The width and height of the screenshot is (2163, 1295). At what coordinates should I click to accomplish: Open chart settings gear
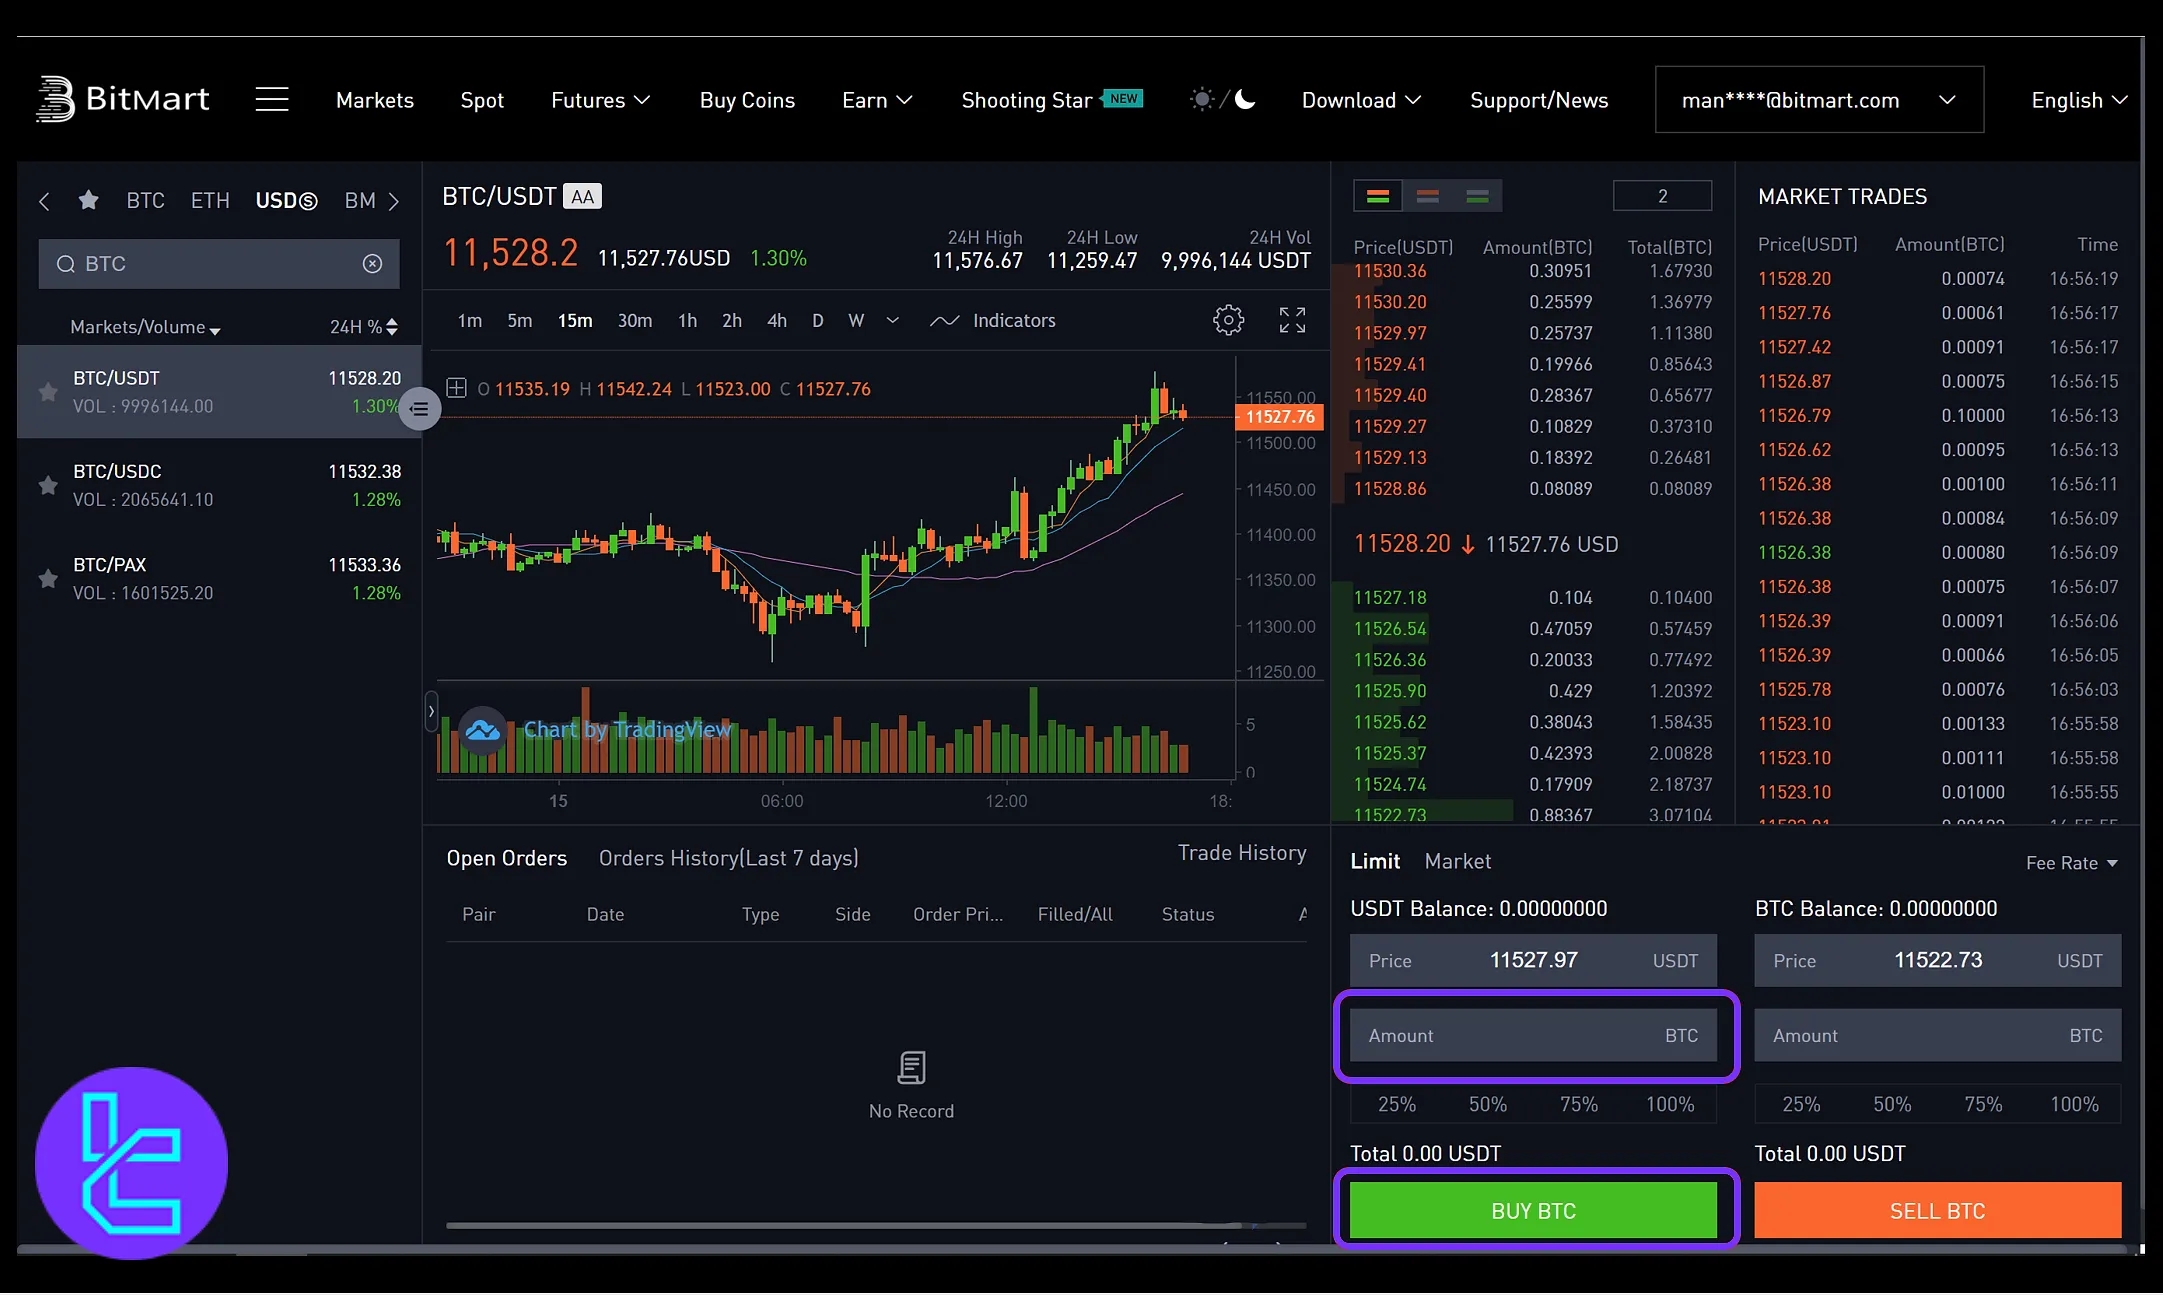(1228, 320)
